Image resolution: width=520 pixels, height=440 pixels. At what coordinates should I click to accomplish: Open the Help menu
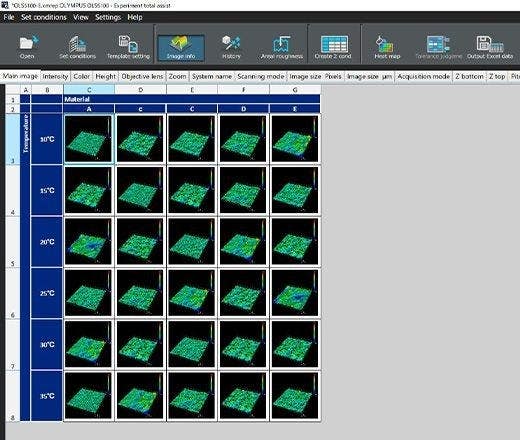135,17
